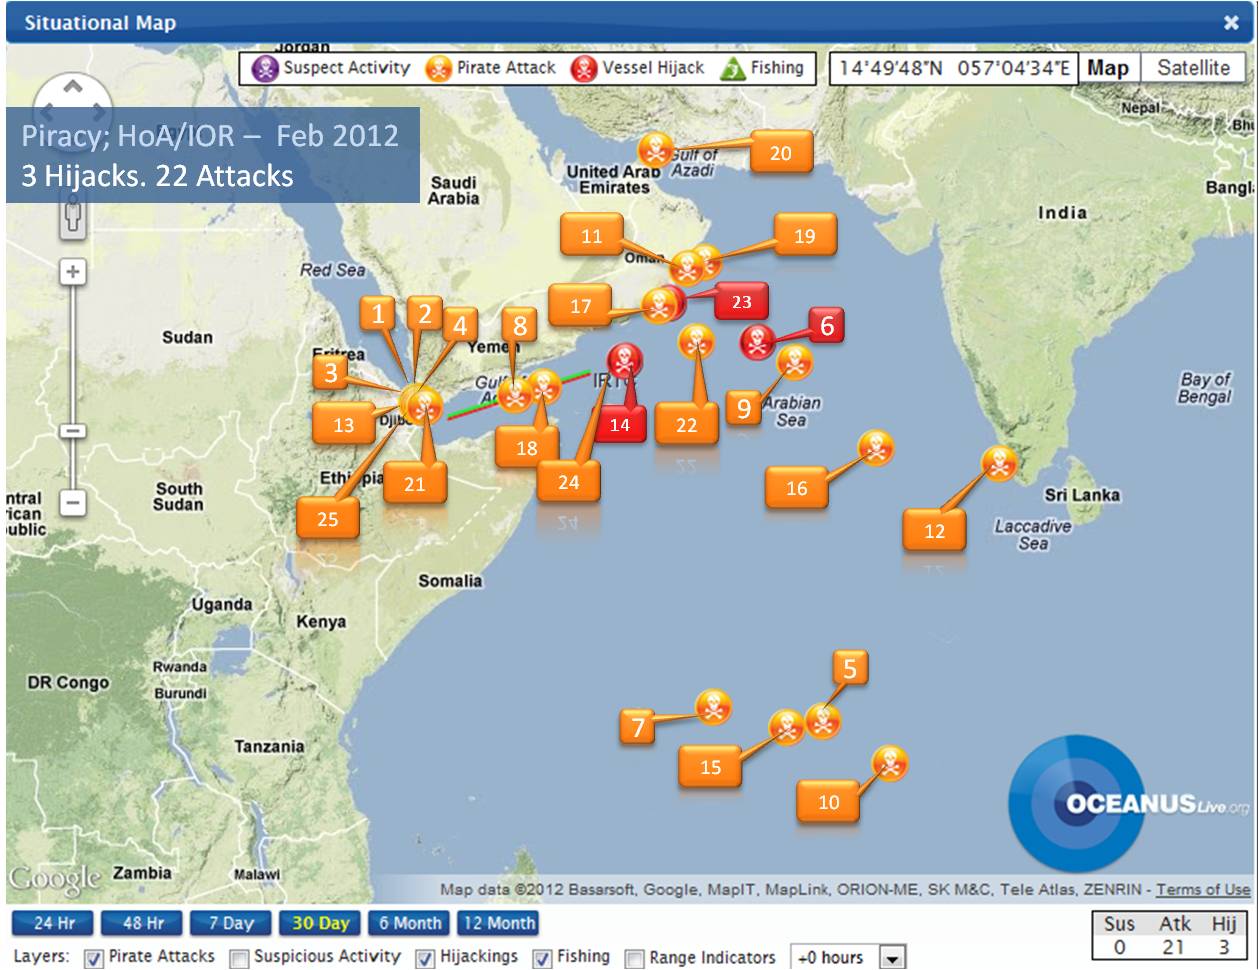
Task: Enable the Range Indicators checkbox
Action: (x=634, y=958)
